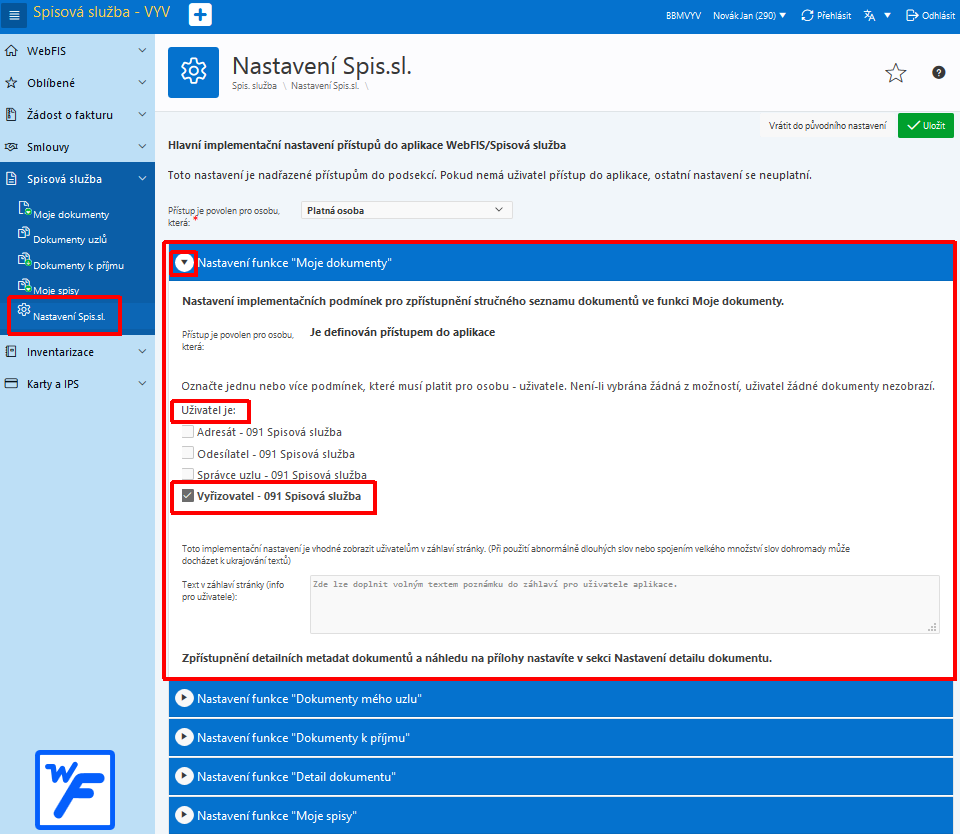Click the hamburger menu icon

[14, 15]
